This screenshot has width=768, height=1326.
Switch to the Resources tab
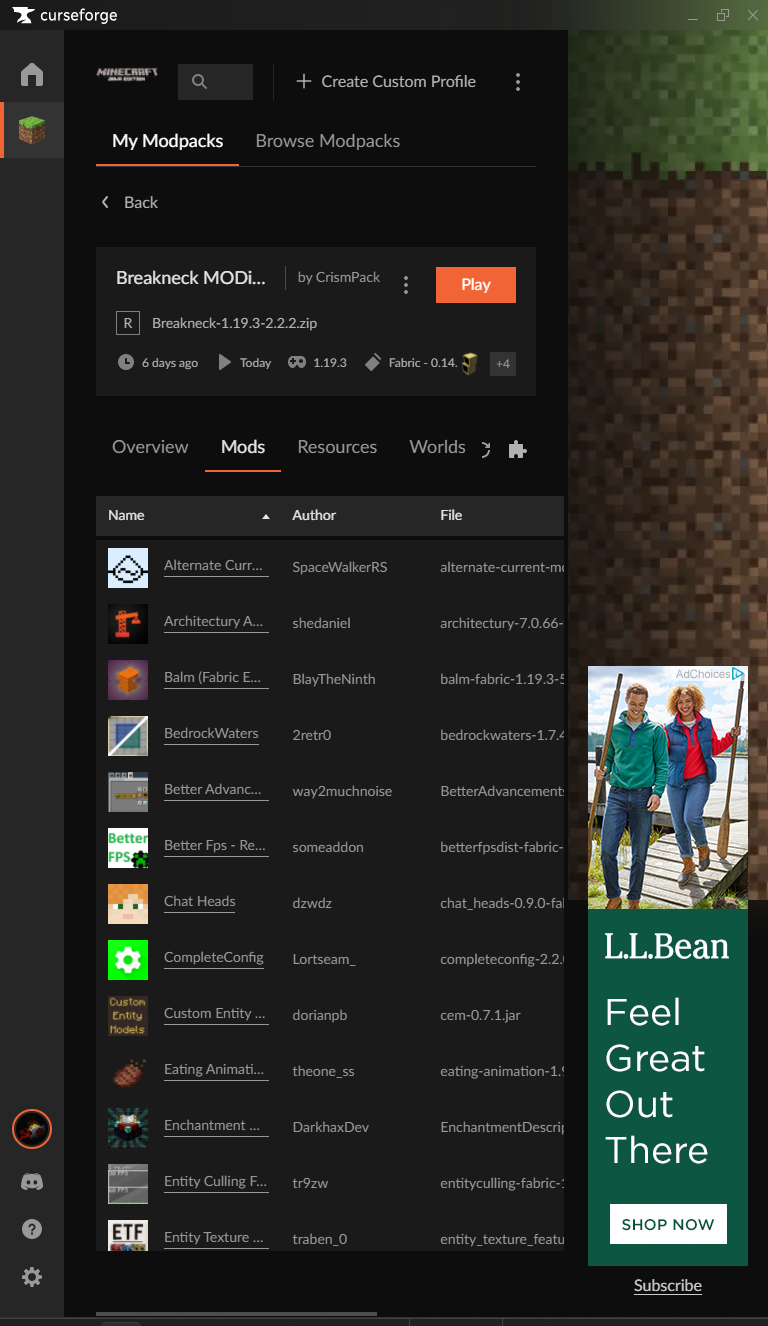[x=337, y=447]
